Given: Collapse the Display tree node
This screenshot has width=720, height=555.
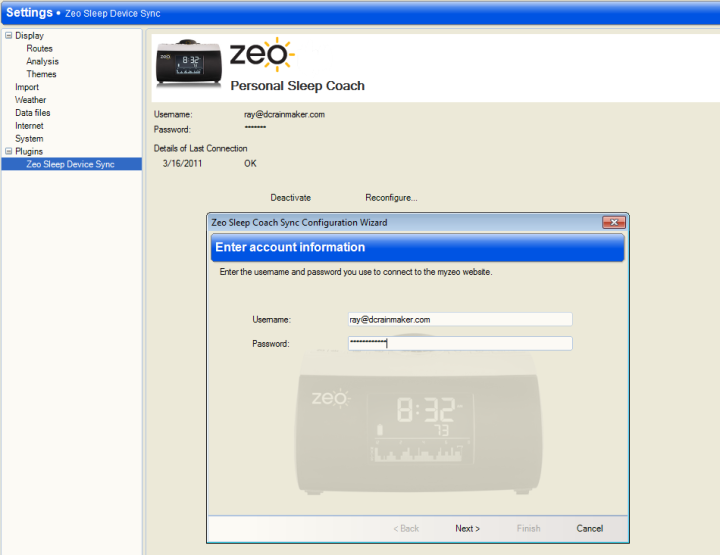Looking at the screenshot, I should (x=8, y=35).
